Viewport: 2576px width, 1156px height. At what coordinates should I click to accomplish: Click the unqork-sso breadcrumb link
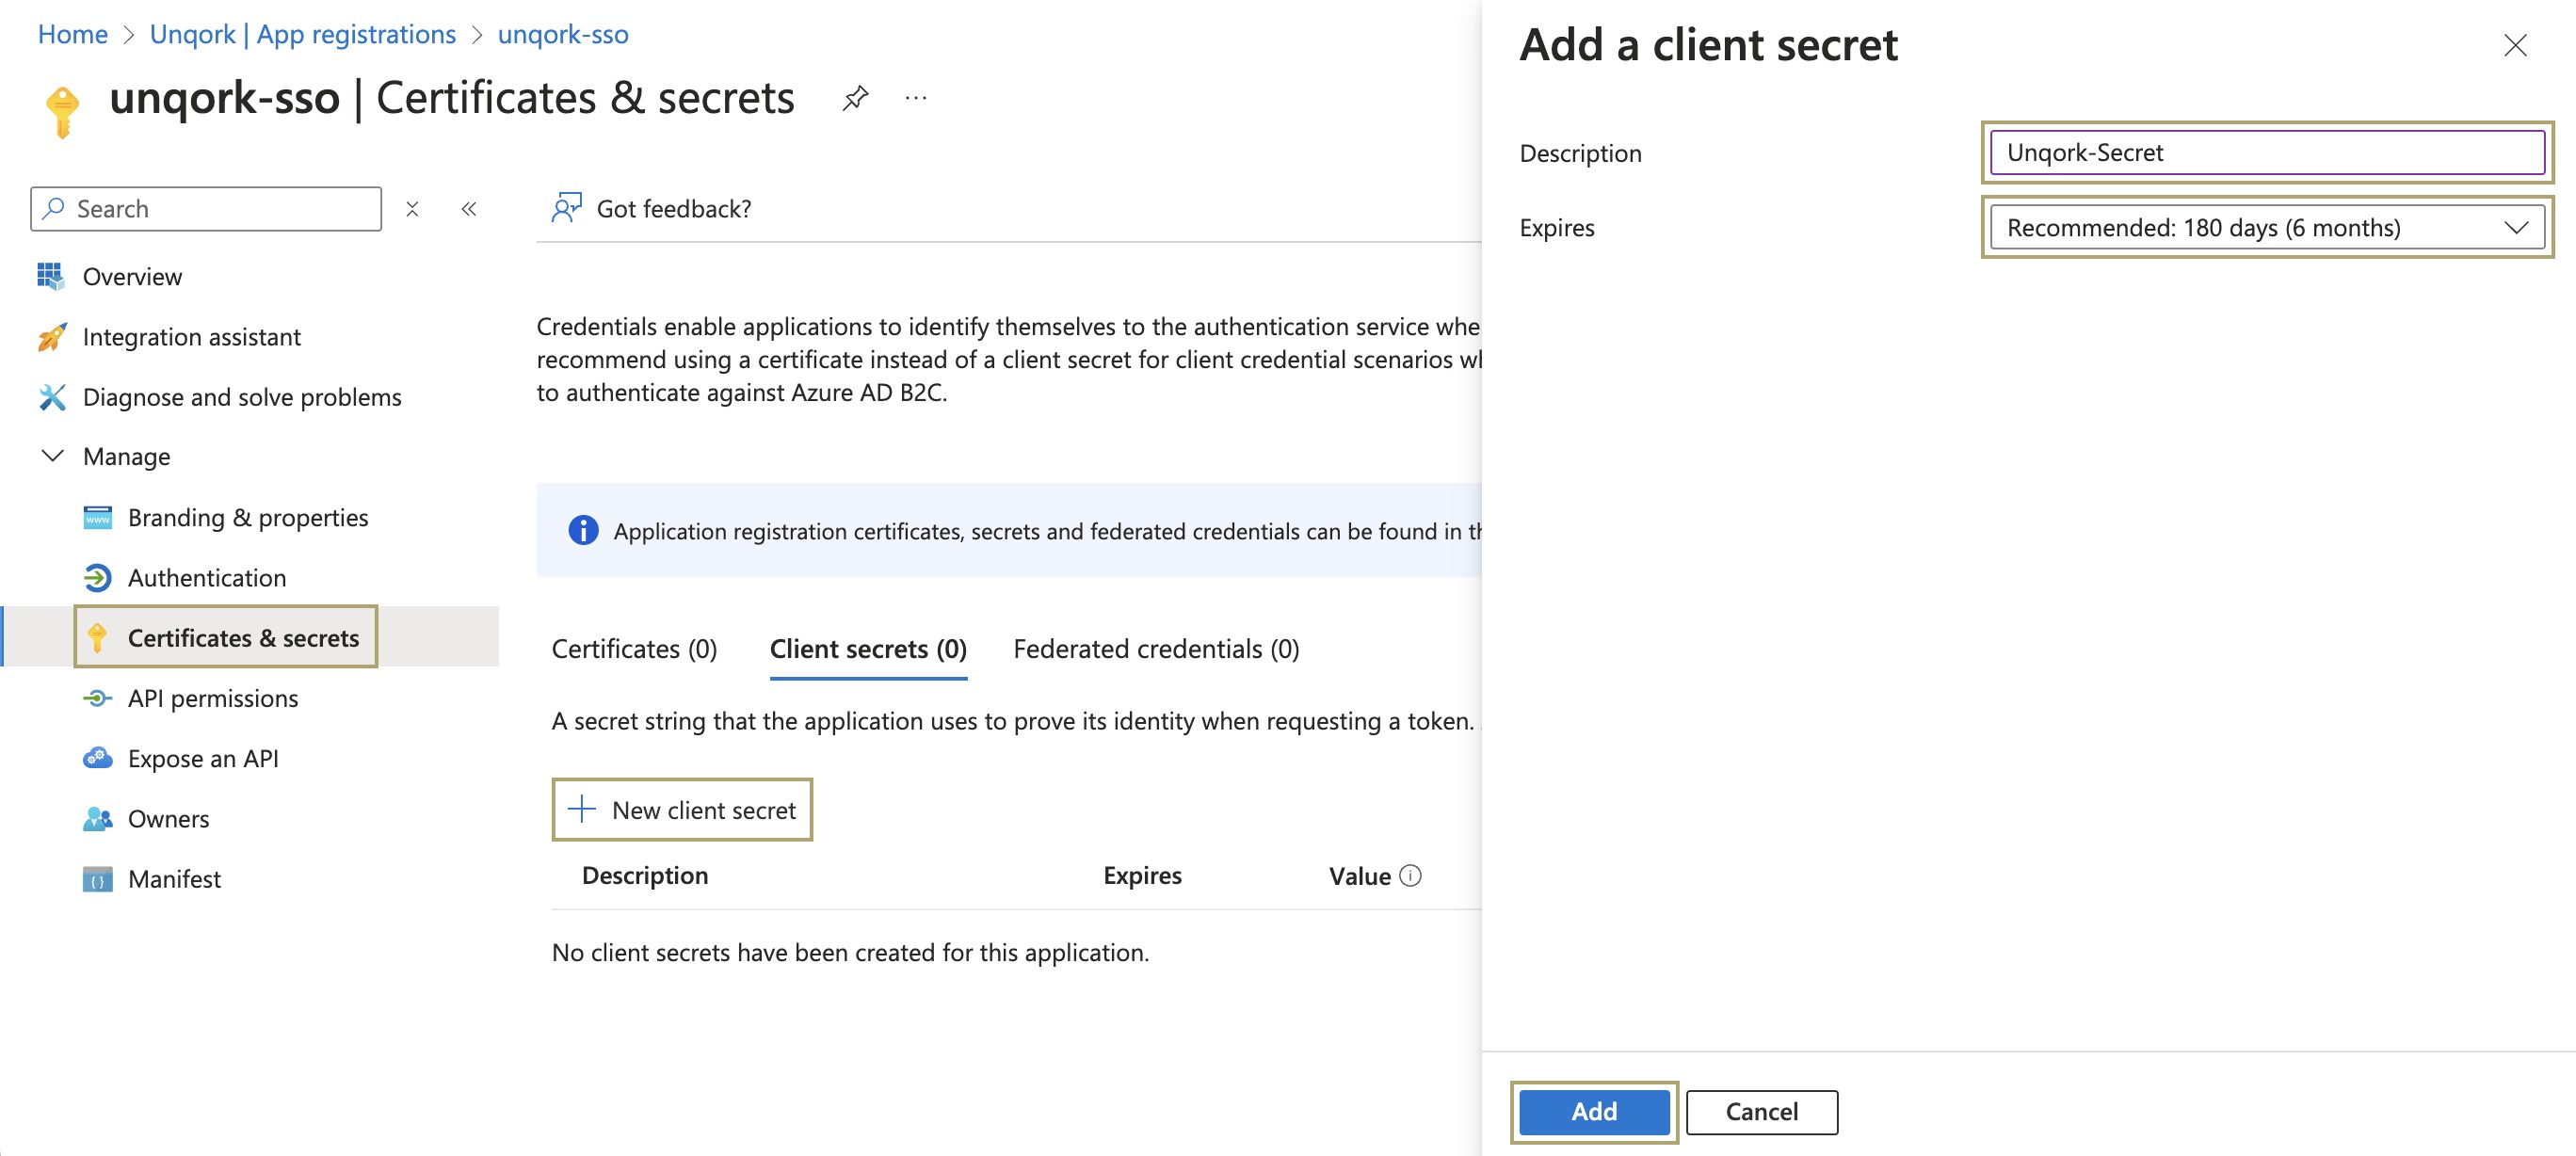pos(563,34)
